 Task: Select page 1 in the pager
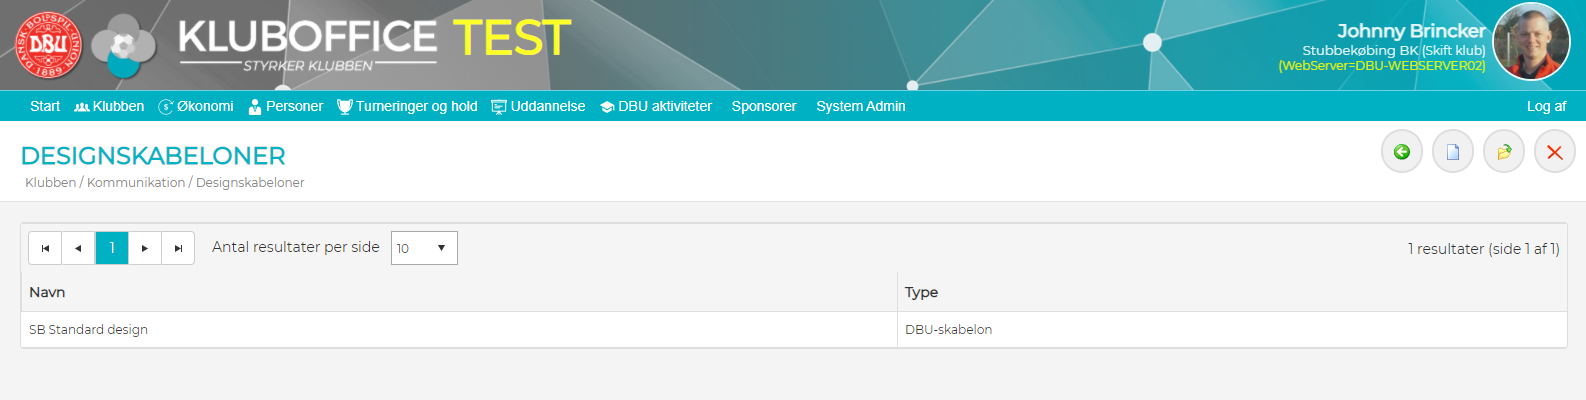point(112,248)
